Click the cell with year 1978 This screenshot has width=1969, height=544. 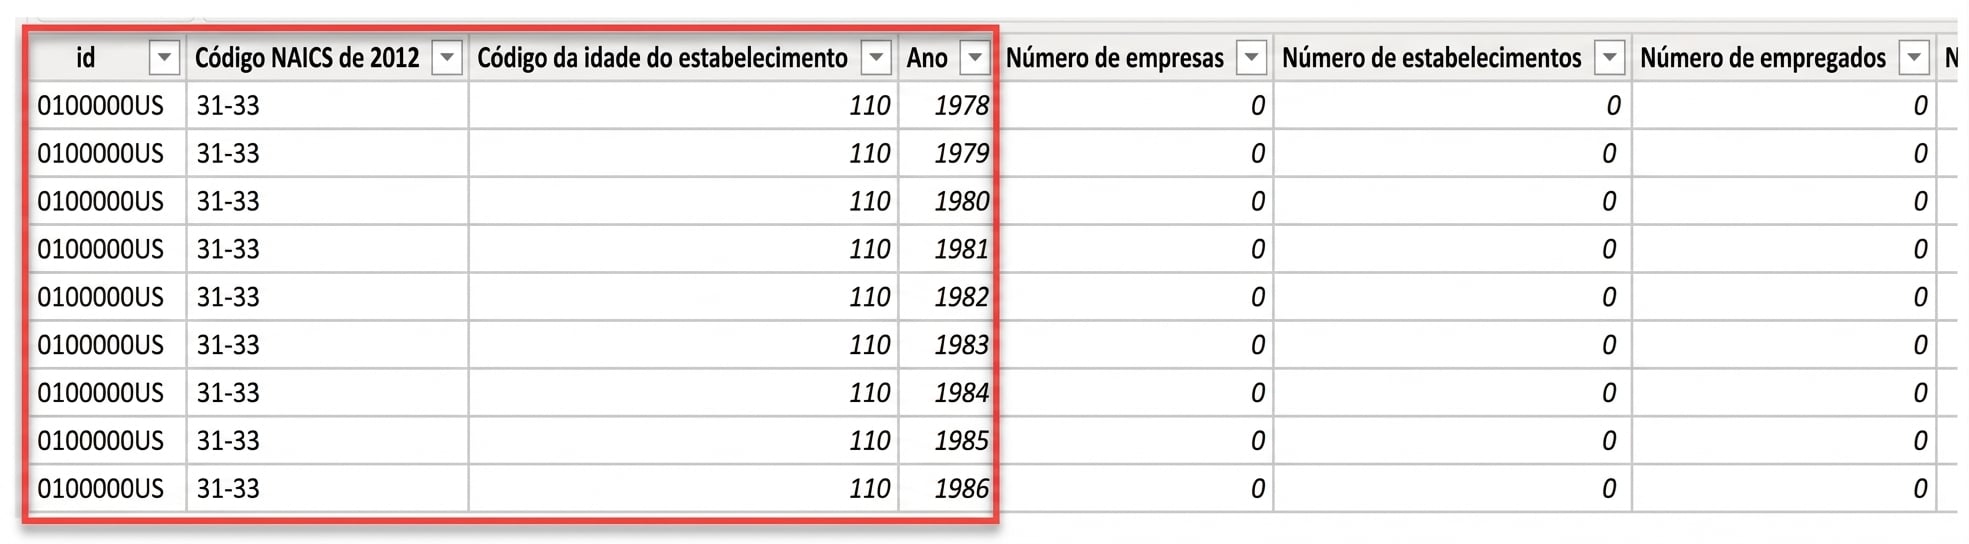(947, 105)
